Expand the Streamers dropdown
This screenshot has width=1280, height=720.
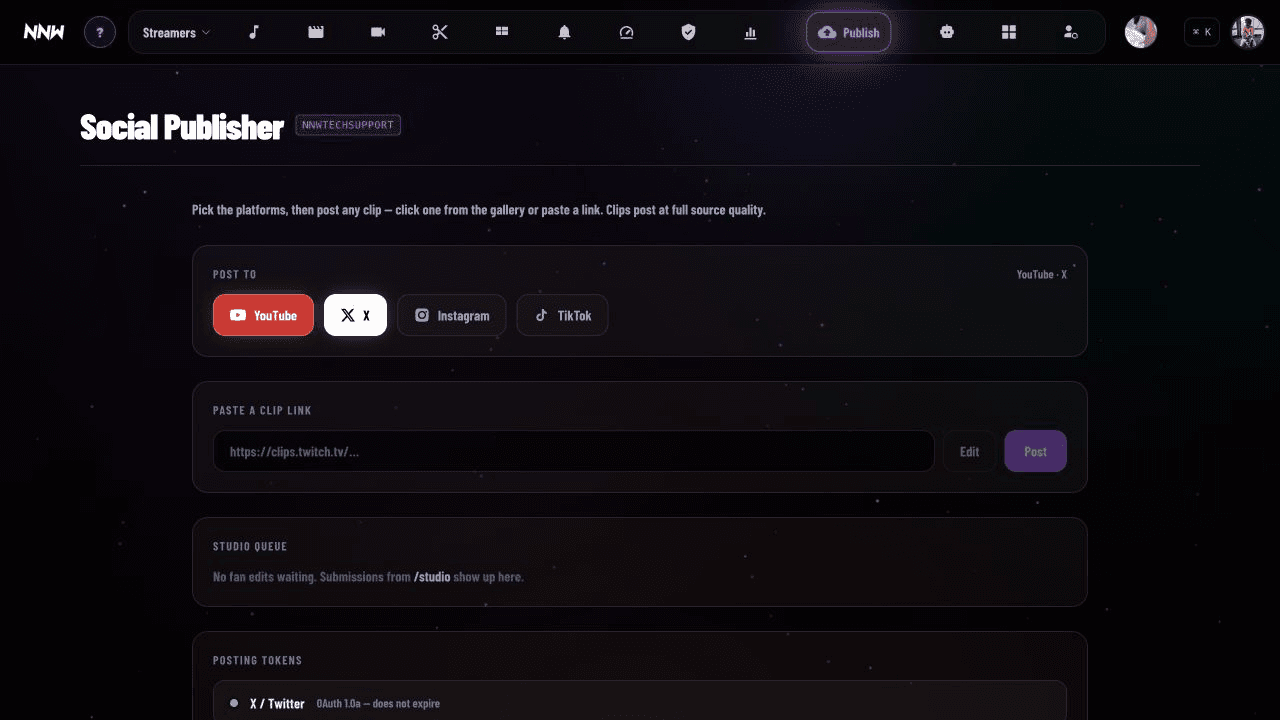tap(177, 33)
